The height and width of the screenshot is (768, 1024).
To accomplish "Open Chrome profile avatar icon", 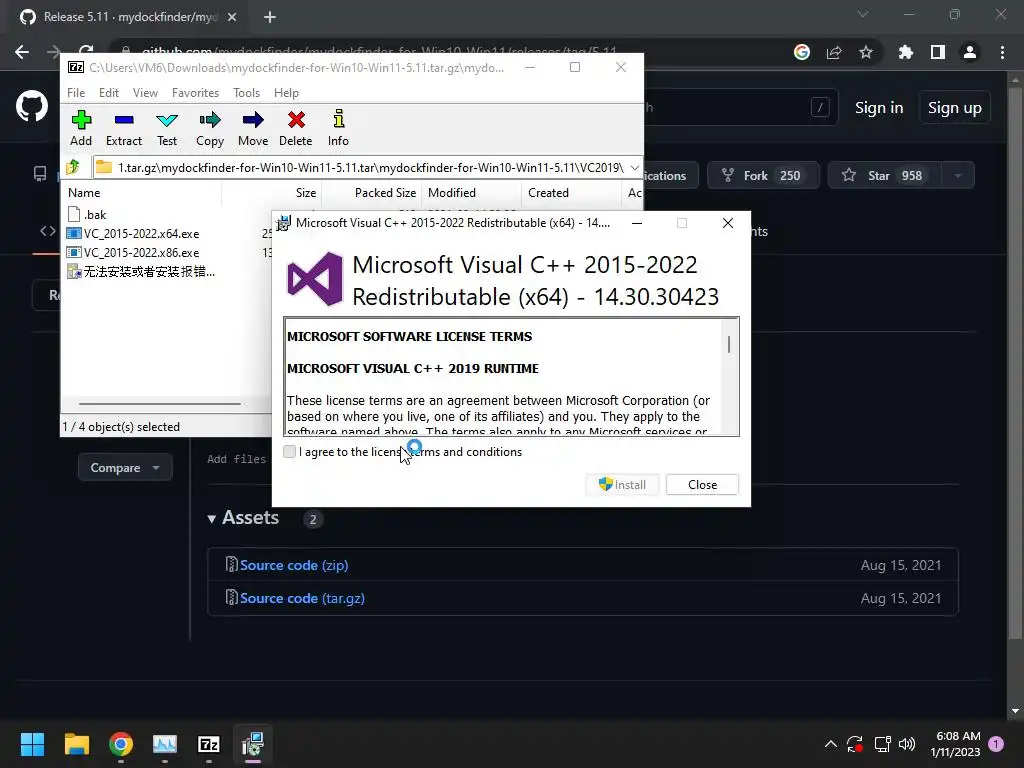I will coord(970,52).
